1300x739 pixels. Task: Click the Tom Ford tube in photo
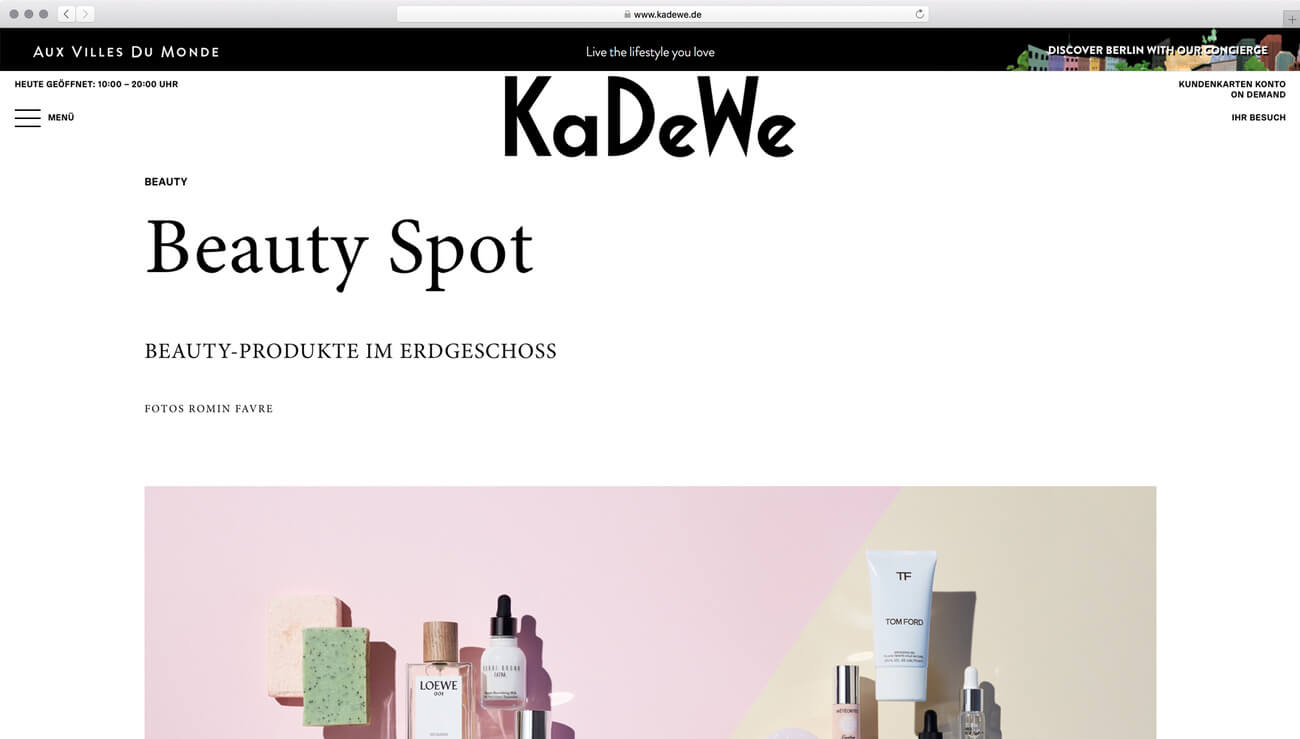(903, 624)
